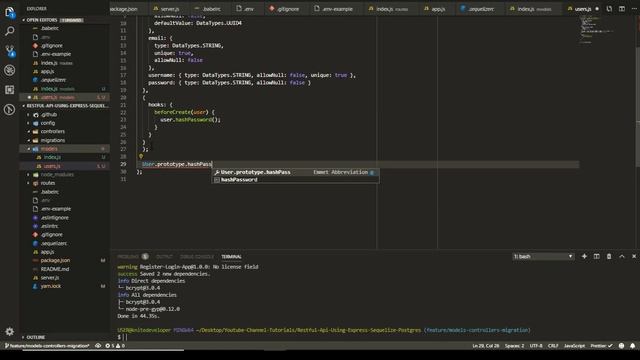640x360 pixels.
Task: Open the Extensions view in activity bar
Action: point(9,90)
